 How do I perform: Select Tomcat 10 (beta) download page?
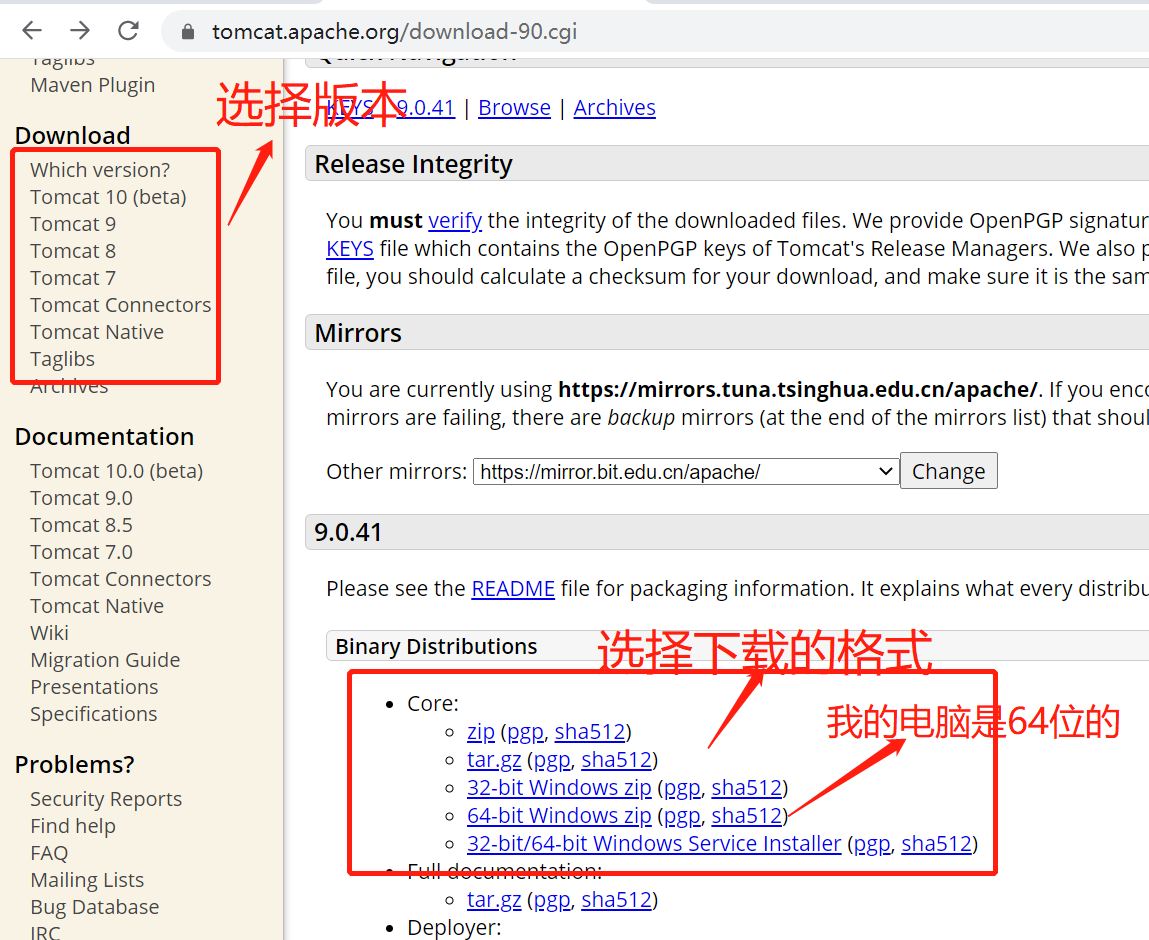[108, 197]
